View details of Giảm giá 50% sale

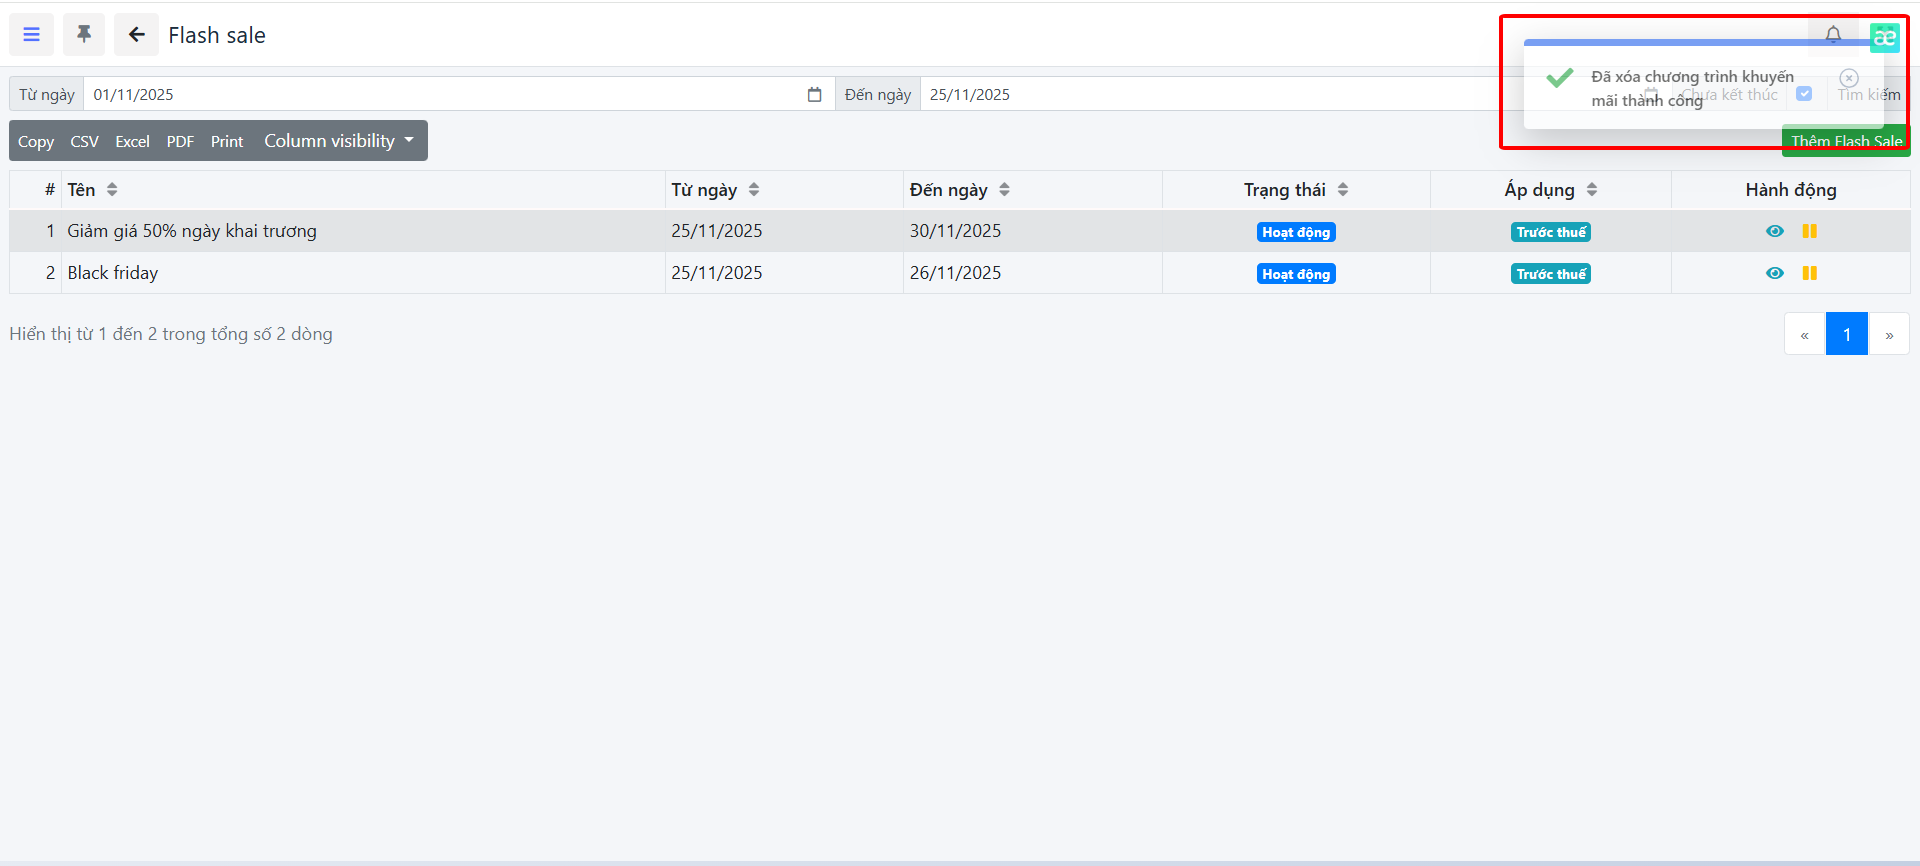click(x=1775, y=231)
